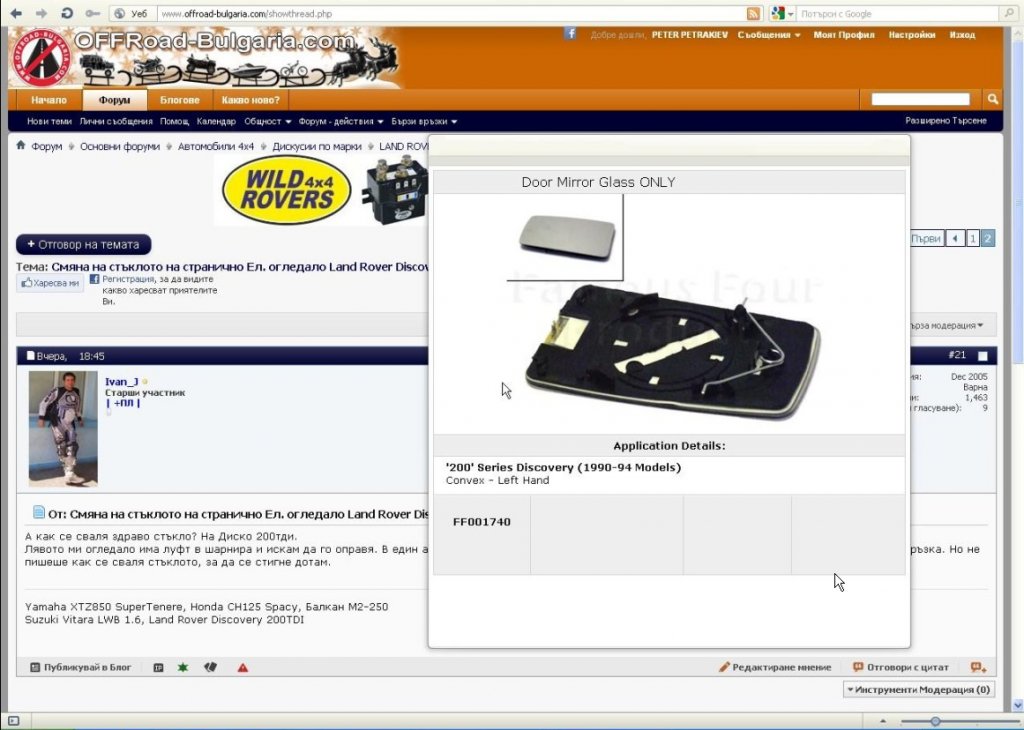Click the key icon in browser toolbar
This screenshot has width=1024, height=730.
click(92, 13)
